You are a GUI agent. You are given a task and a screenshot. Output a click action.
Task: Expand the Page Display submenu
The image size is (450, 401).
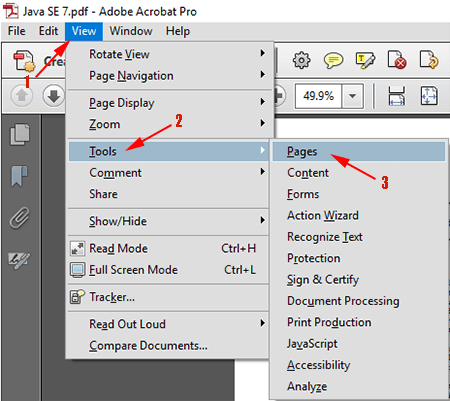tap(169, 103)
